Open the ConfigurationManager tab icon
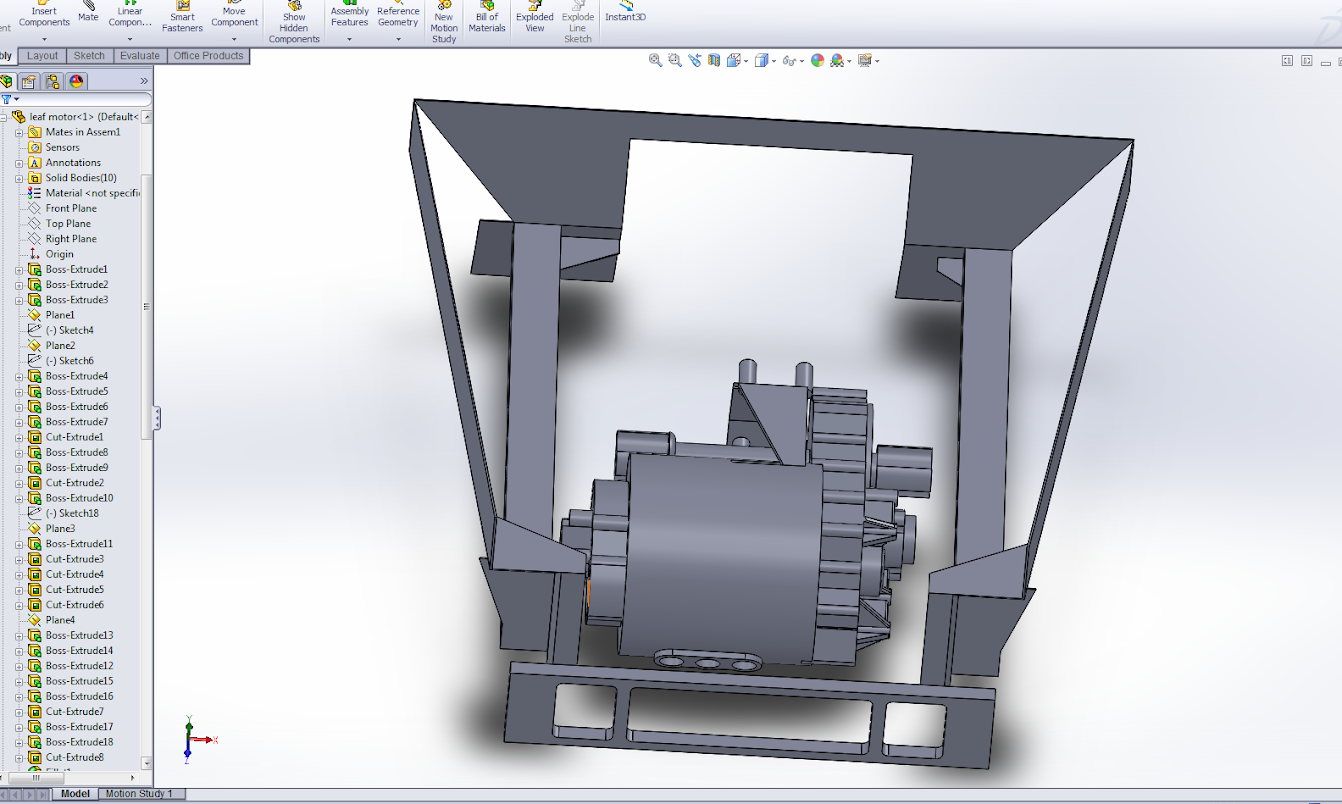Image resolution: width=1342 pixels, height=804 pixels. [53, 81]
